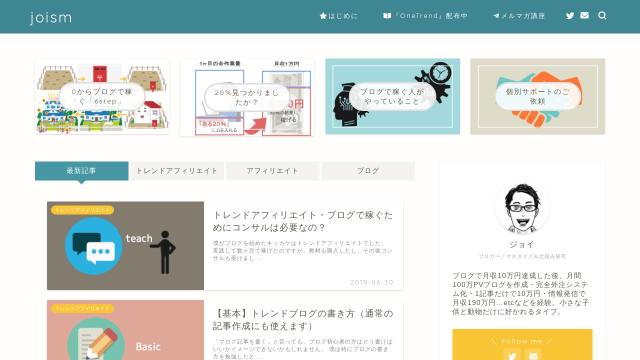This screenshot has width=640, height=360.
Task: Click the envelope mail icon in header
Action: (584, 16)
